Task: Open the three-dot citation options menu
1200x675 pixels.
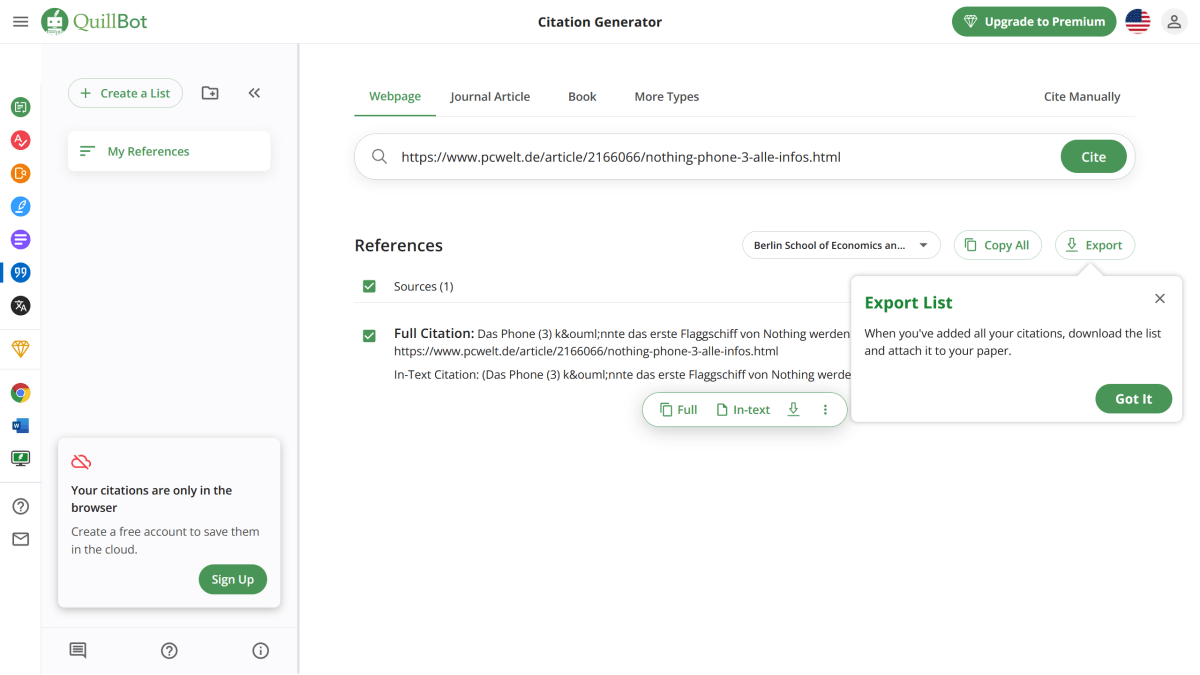Action: 825,409
